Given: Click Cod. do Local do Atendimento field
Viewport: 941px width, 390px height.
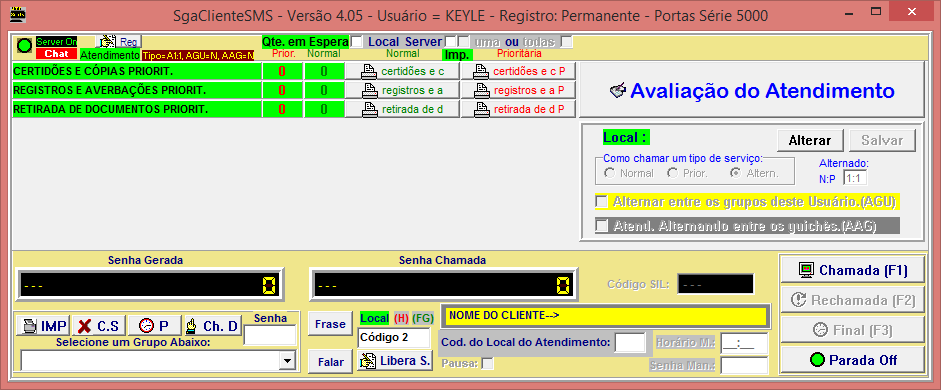Looking at the screenshot, I should (x=630, y=343).
